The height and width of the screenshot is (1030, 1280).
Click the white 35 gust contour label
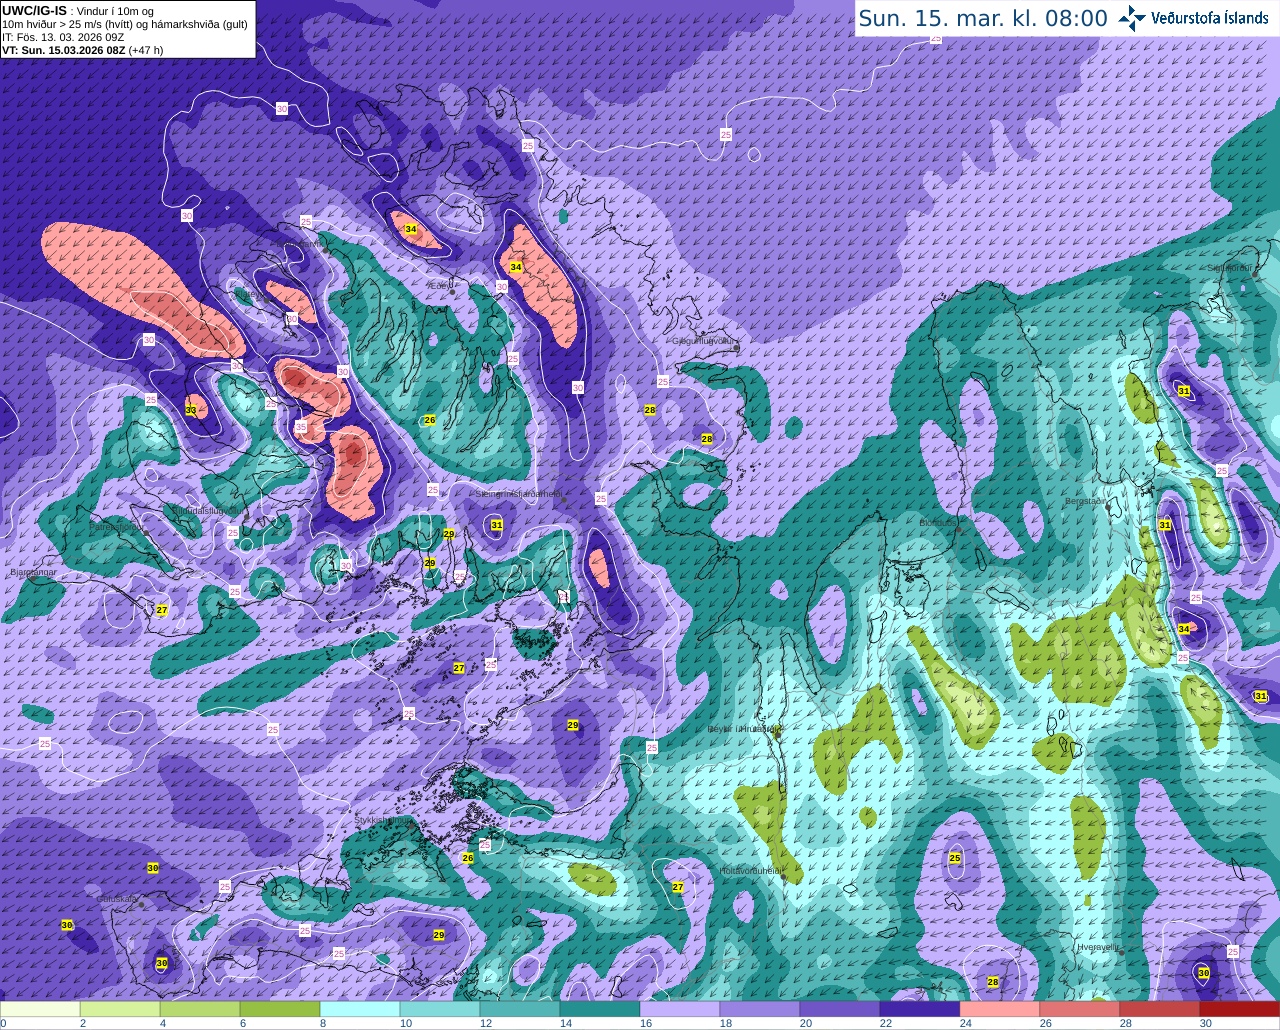[302, 427]
